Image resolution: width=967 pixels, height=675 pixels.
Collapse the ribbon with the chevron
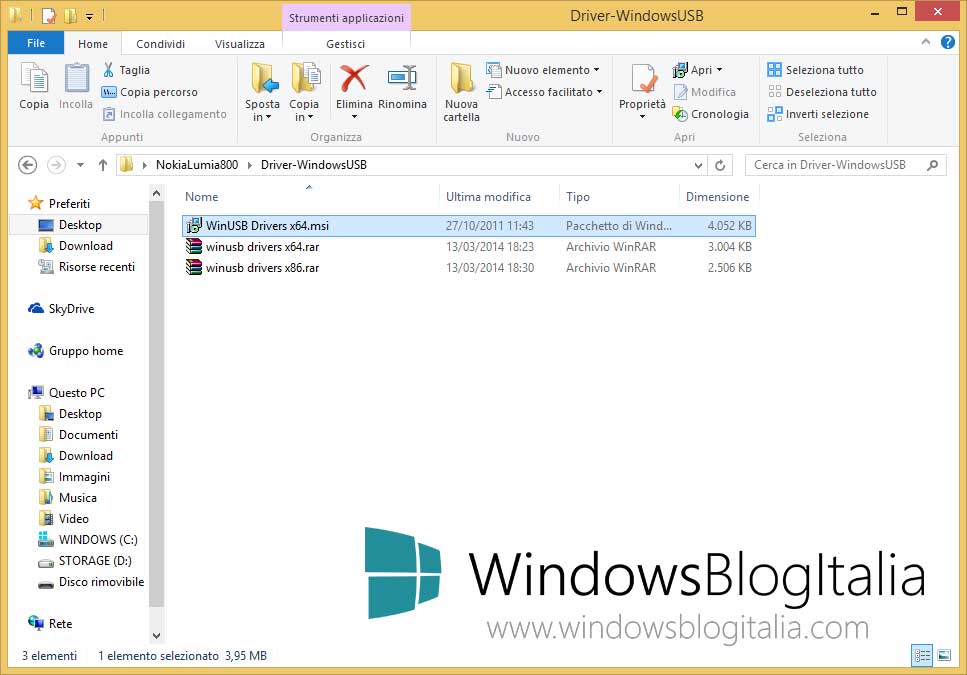[926, 42]
